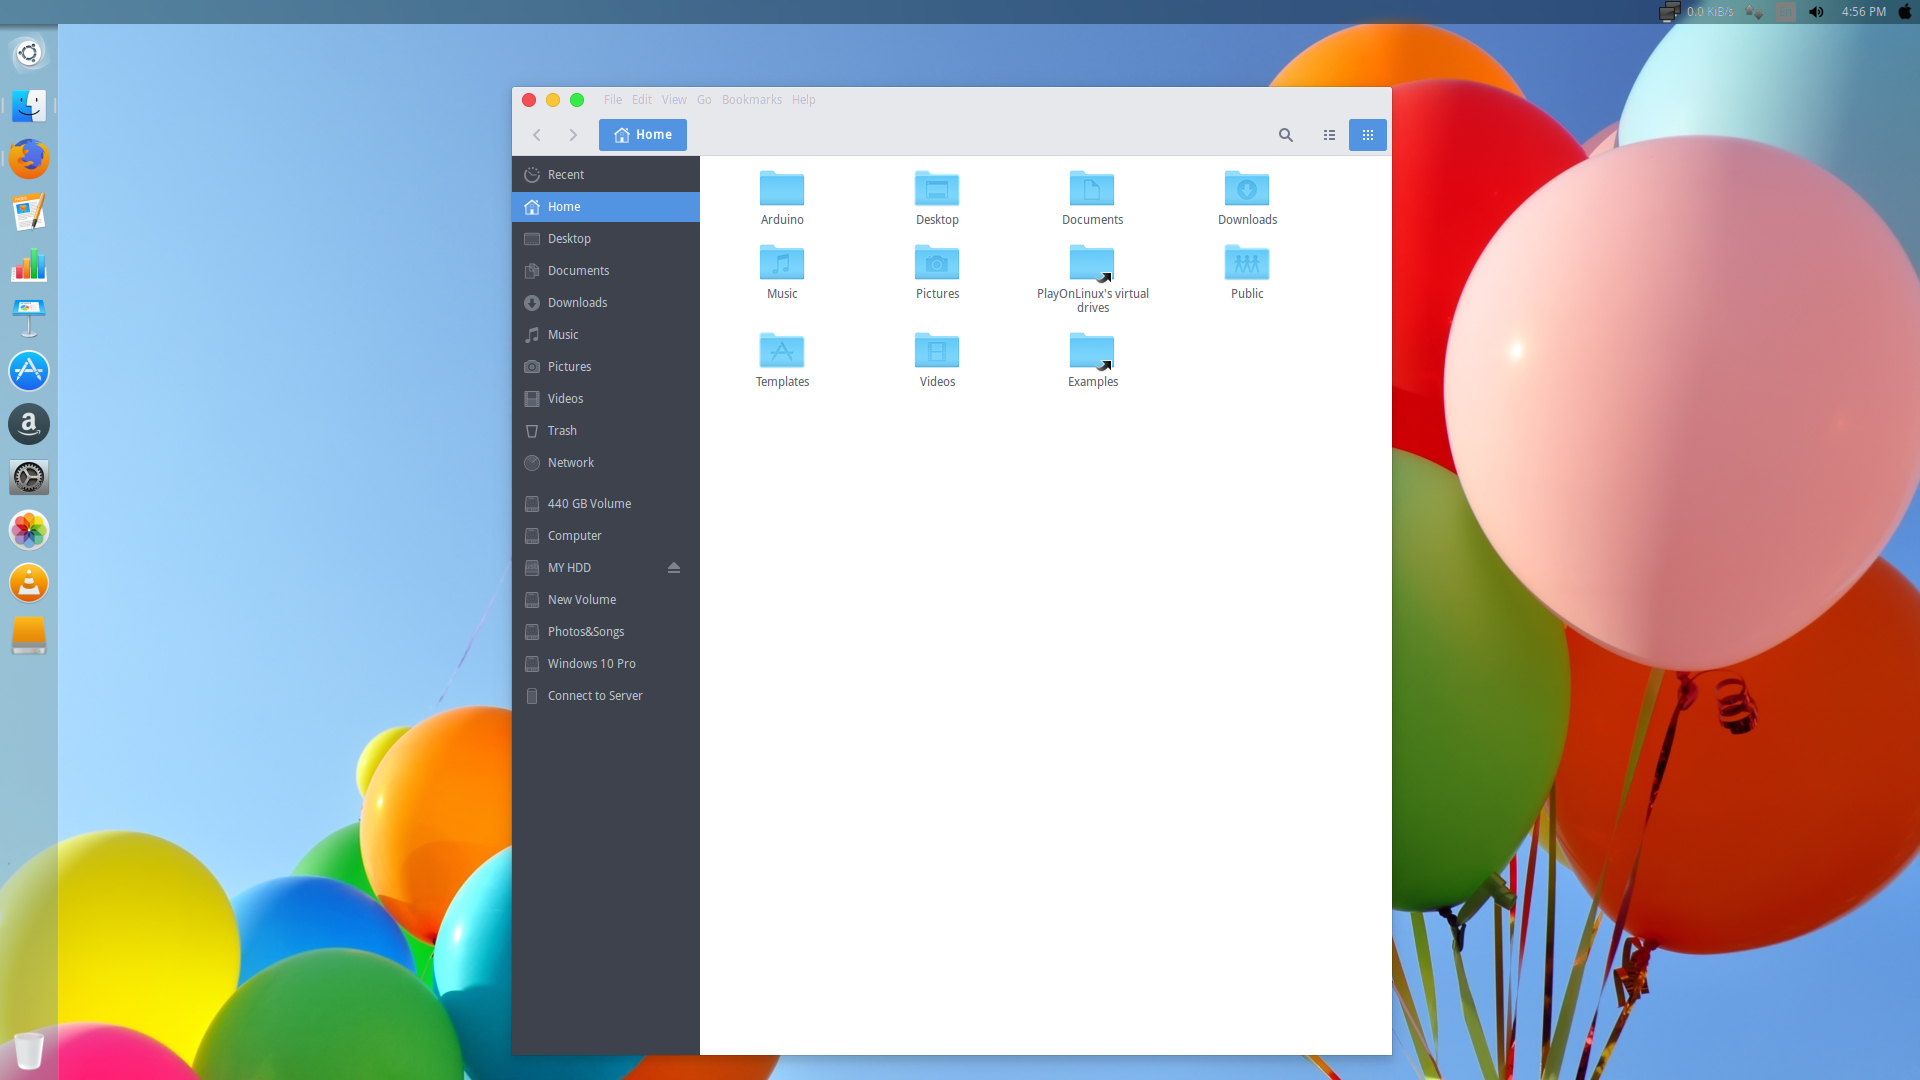The image size is (1920, 1080).
Task: Open Amazon dock icon
Action: pyautogui.click(x=29, y=424)
